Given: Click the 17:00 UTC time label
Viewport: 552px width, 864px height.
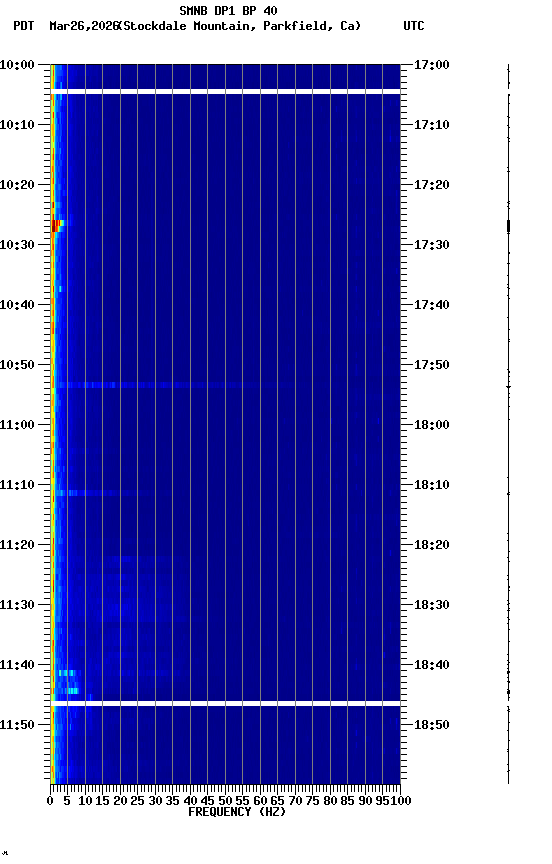Looking at the screenshot, I should [x=432, y=65].
